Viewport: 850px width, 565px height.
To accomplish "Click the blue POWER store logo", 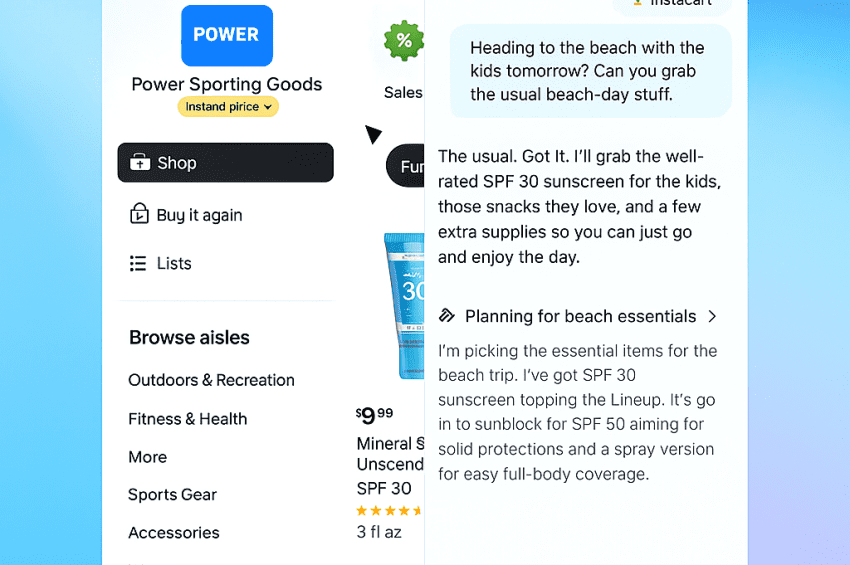I will pos(226,35).
